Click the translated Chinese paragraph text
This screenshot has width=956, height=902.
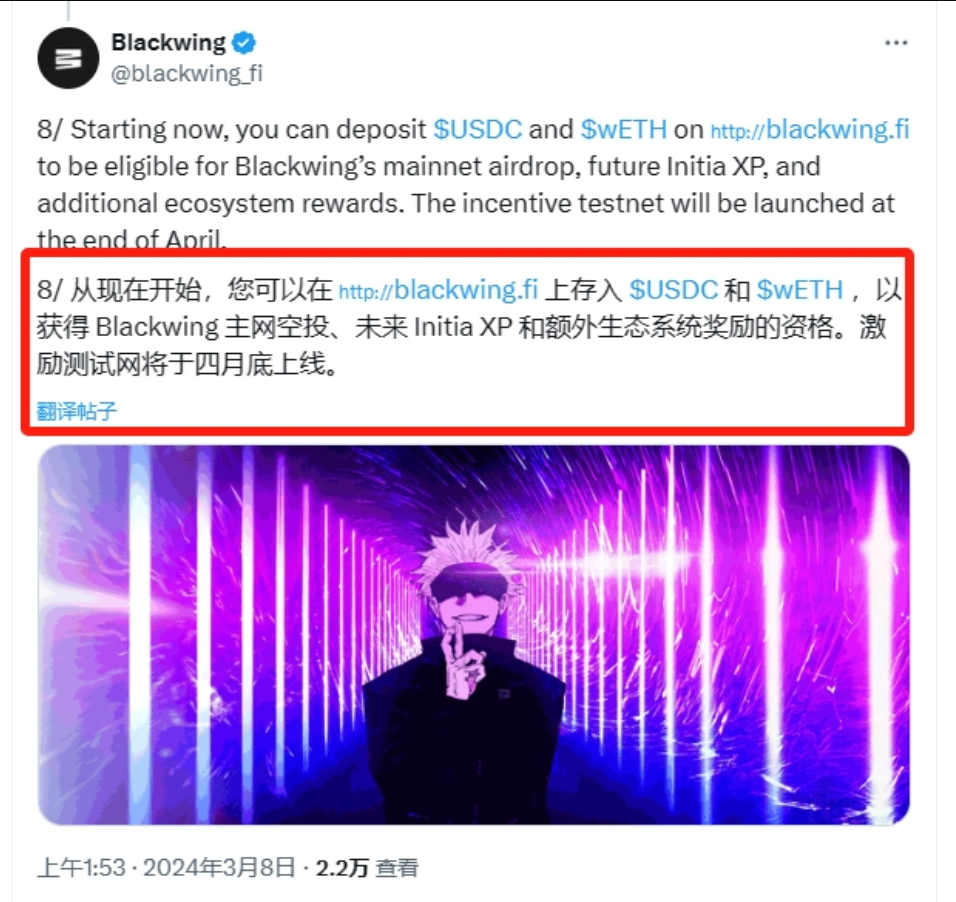468,327
